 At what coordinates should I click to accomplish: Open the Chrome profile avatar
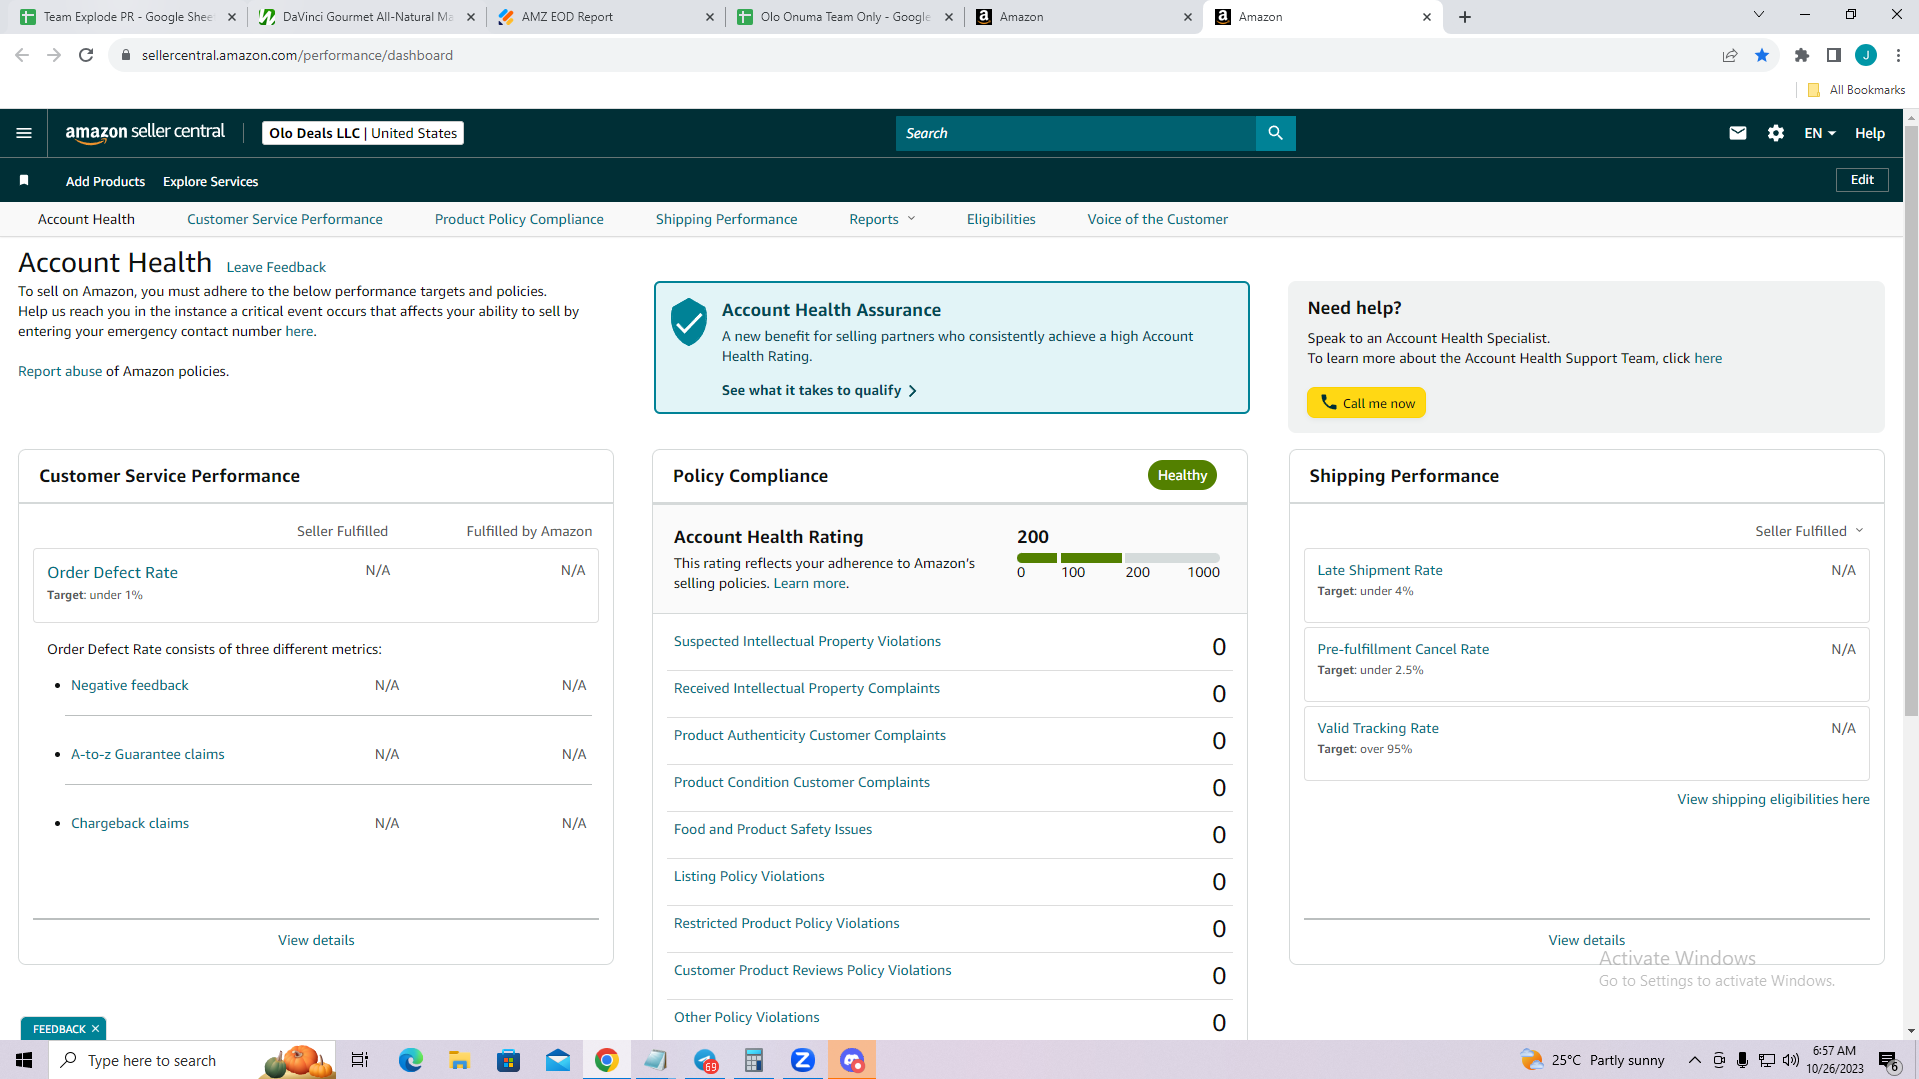[1866, 55]
